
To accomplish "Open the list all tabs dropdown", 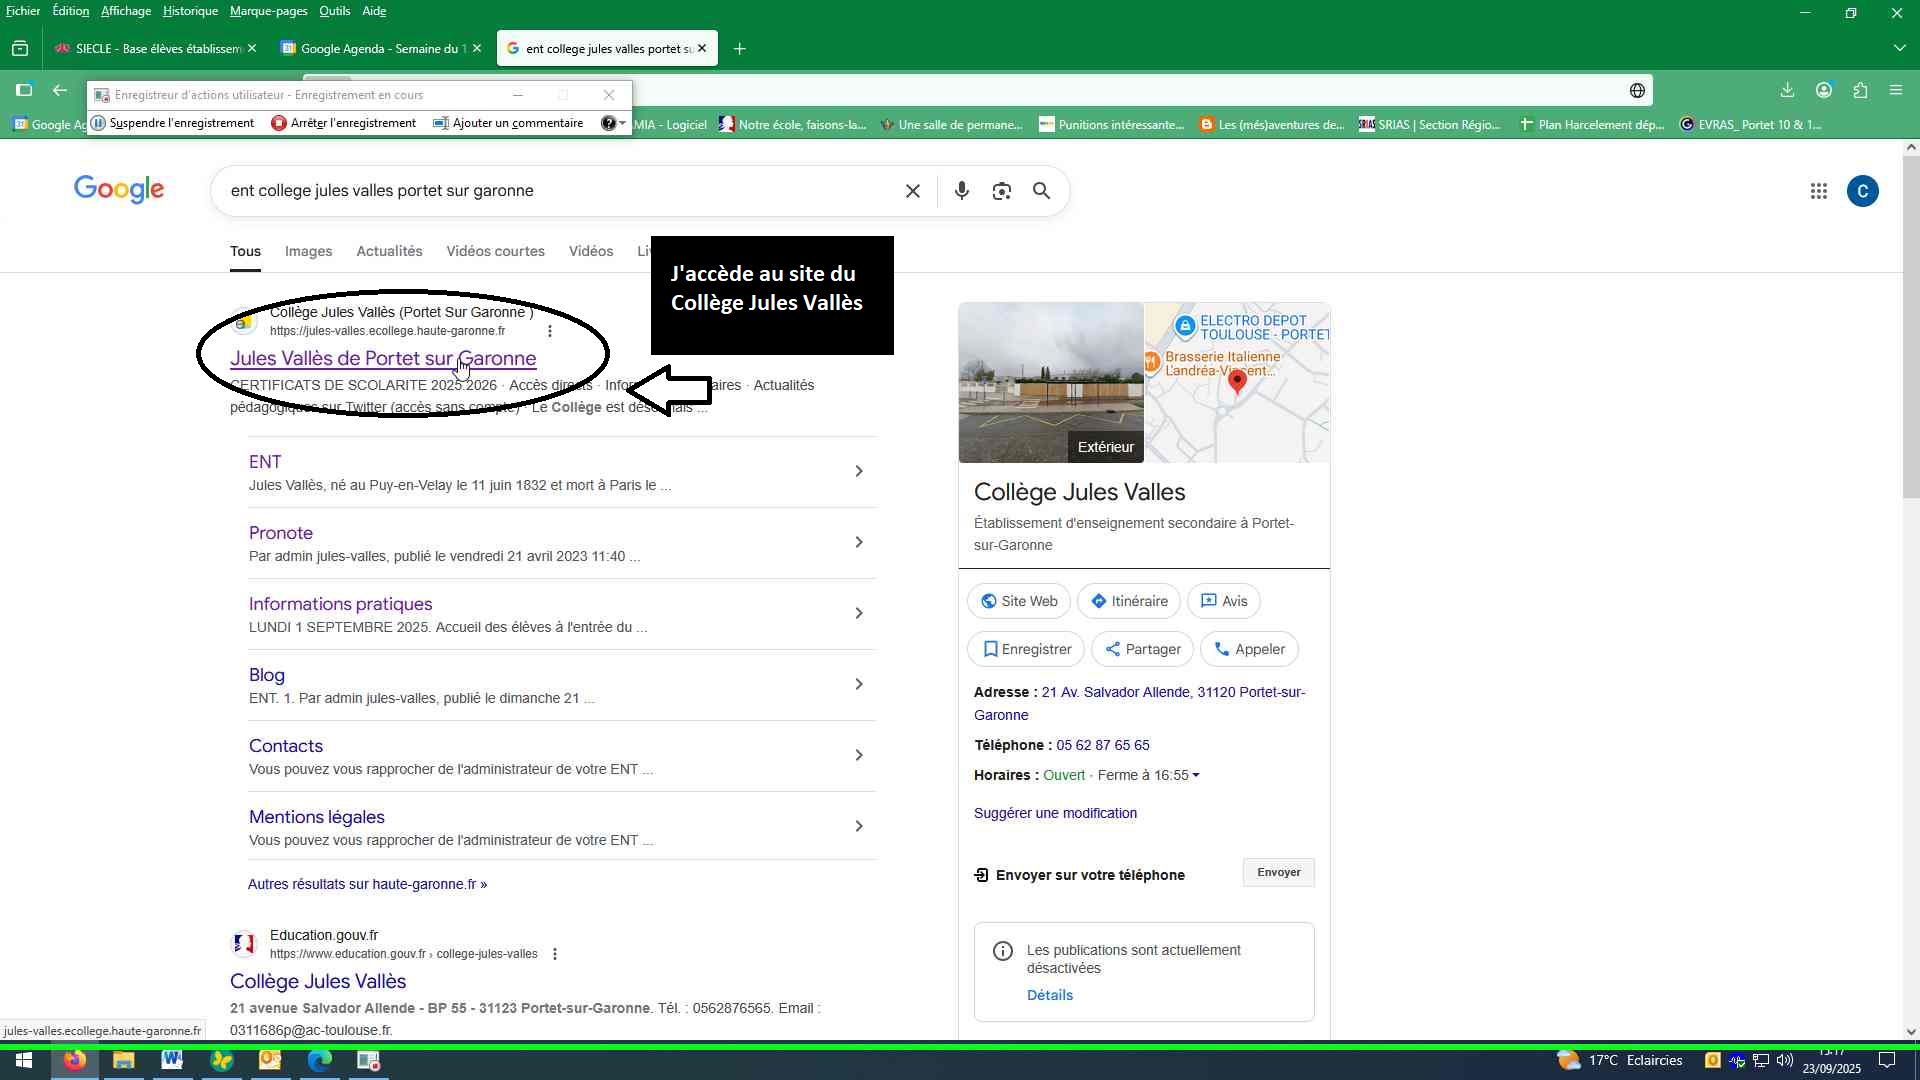I will (x=1899, y=48).
